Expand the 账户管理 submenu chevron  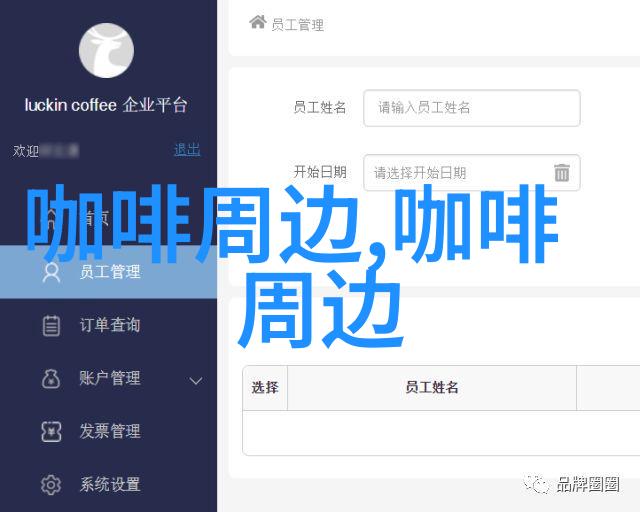[196, 381]
